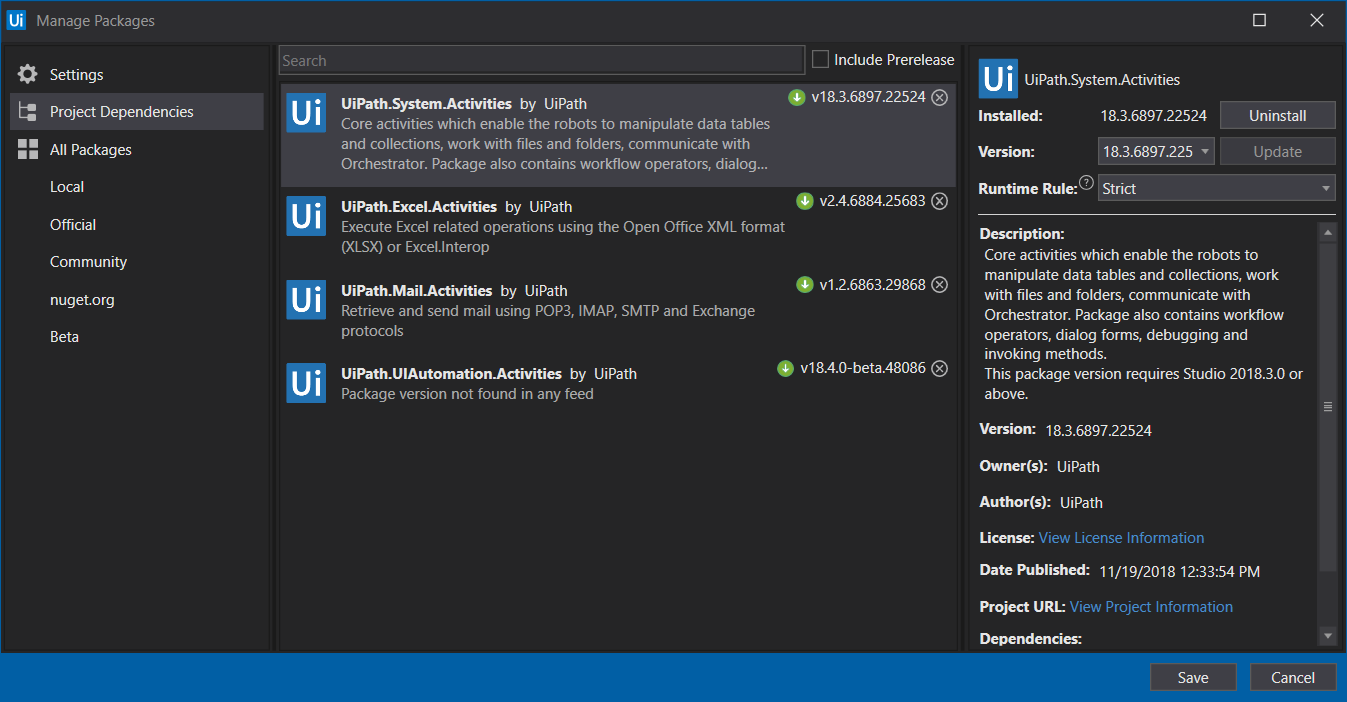Open View License Information link

tap(1121, 538)
